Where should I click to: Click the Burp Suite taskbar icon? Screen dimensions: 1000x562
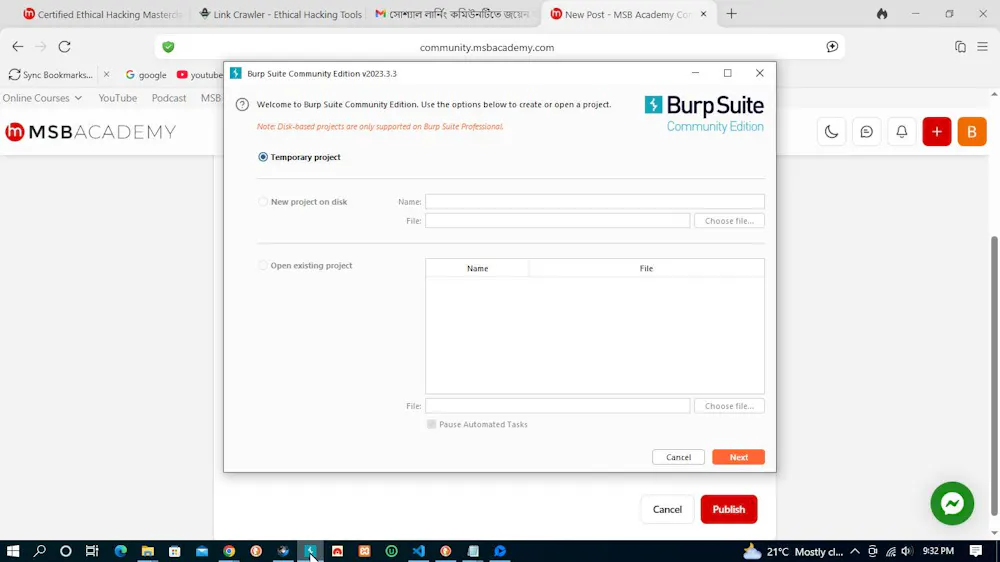coord(310,551)
